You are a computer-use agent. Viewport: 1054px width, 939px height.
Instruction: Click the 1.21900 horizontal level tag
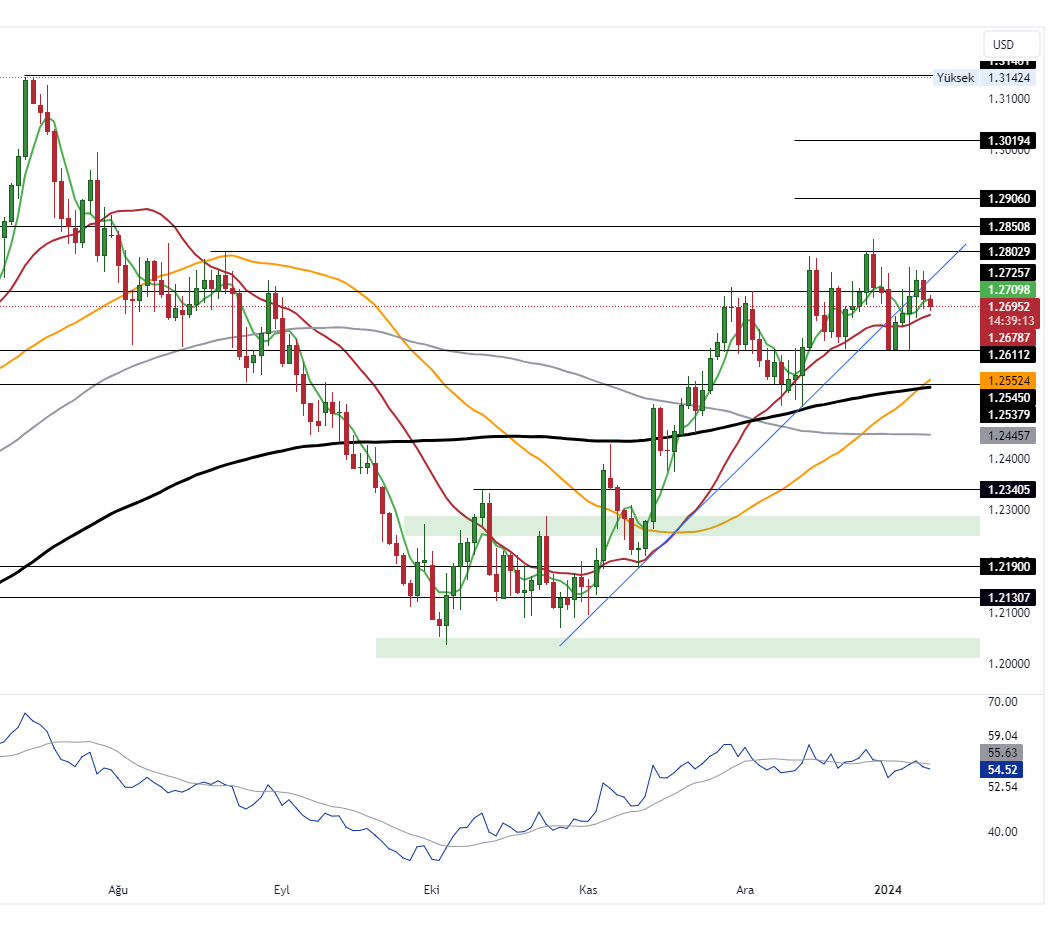click(x=1009, y=567)
